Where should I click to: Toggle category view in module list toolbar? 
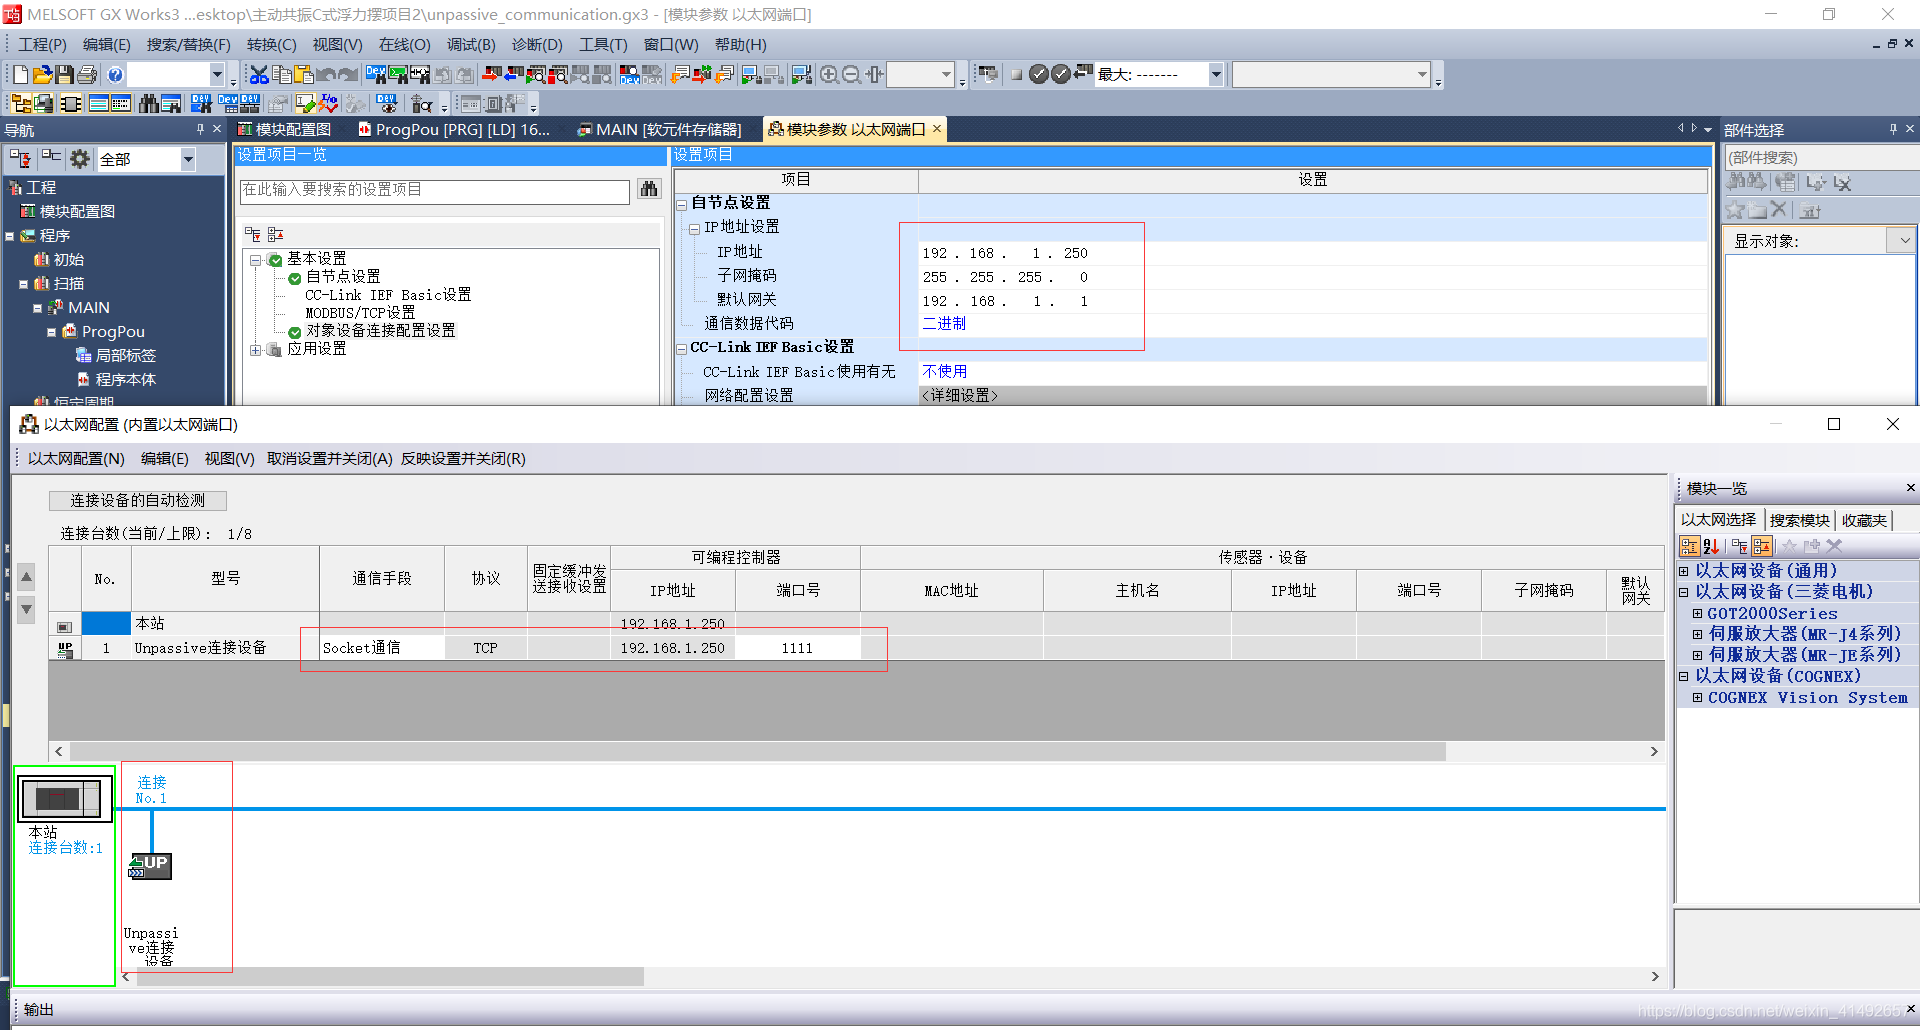coord(1689,546)
